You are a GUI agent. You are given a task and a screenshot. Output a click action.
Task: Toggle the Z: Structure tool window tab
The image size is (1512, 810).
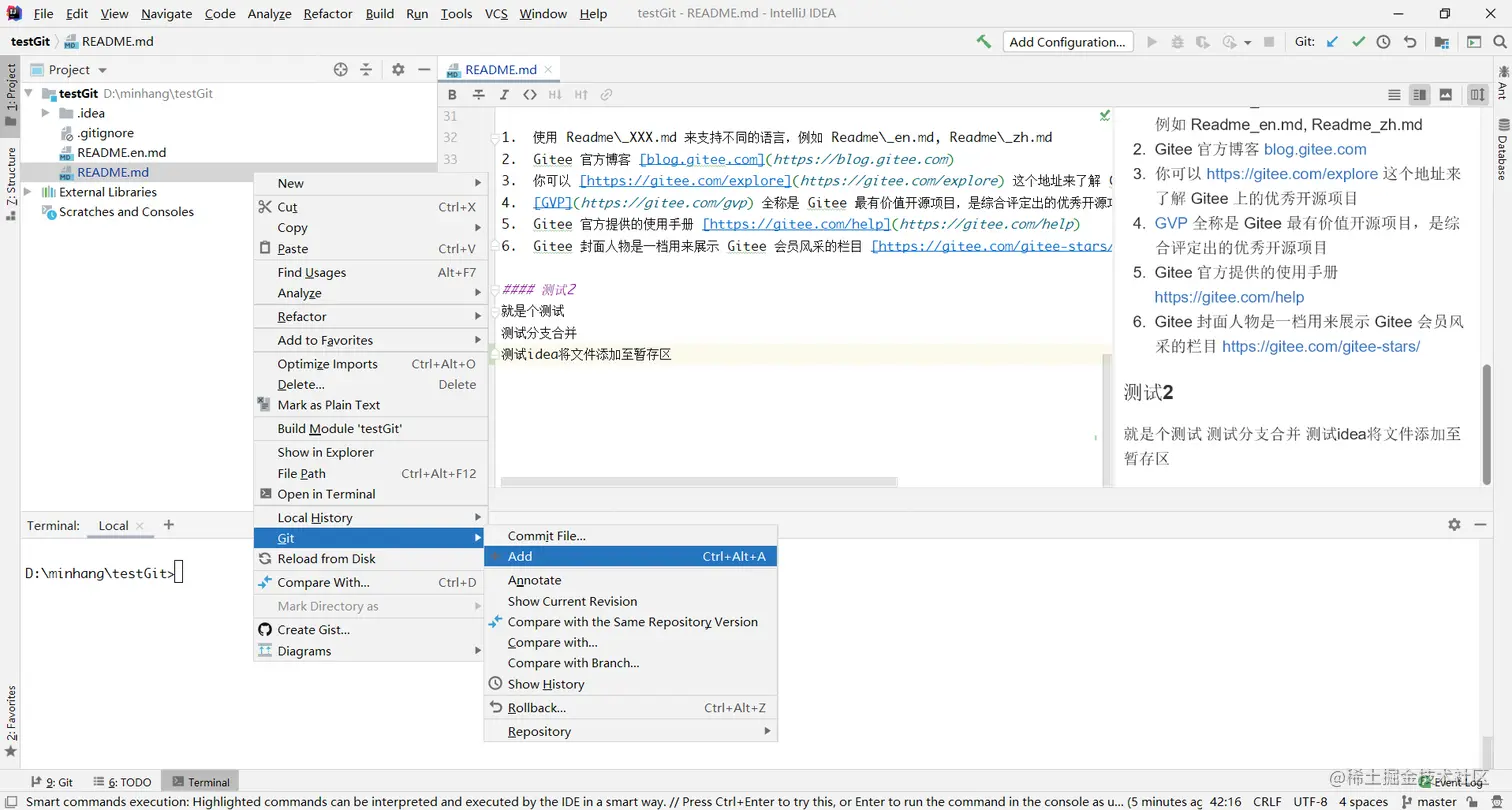[x=11, y=183]
